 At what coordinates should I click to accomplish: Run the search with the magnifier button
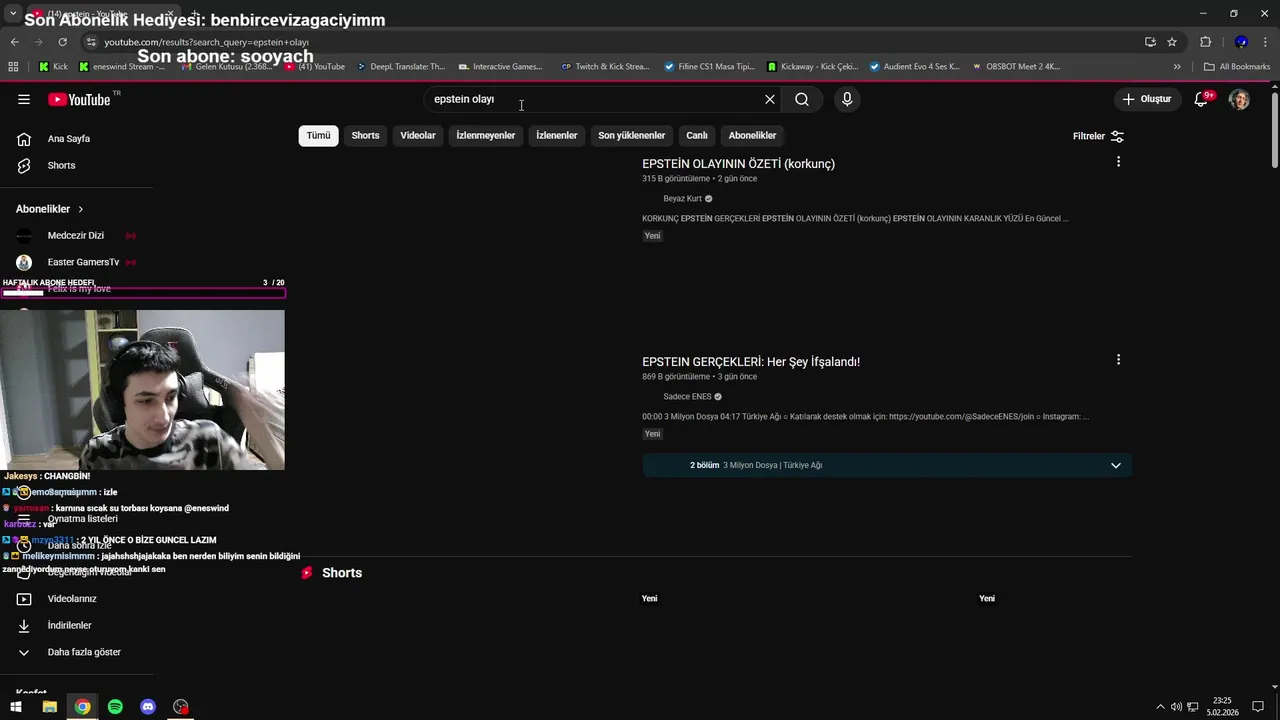coord(802,99)
